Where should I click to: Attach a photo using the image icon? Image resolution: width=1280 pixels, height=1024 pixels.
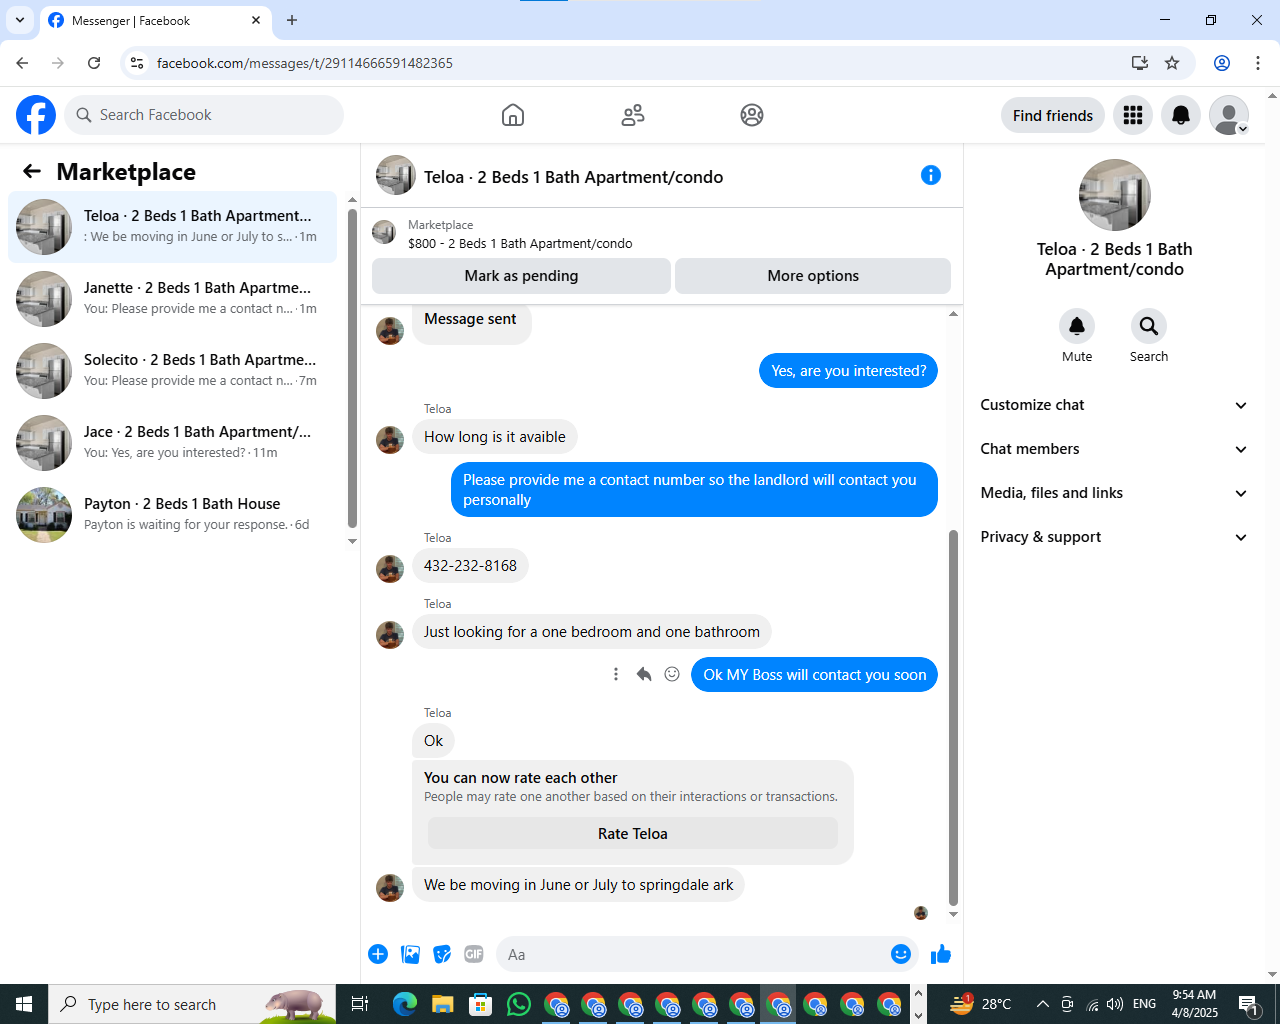[410, 954]
